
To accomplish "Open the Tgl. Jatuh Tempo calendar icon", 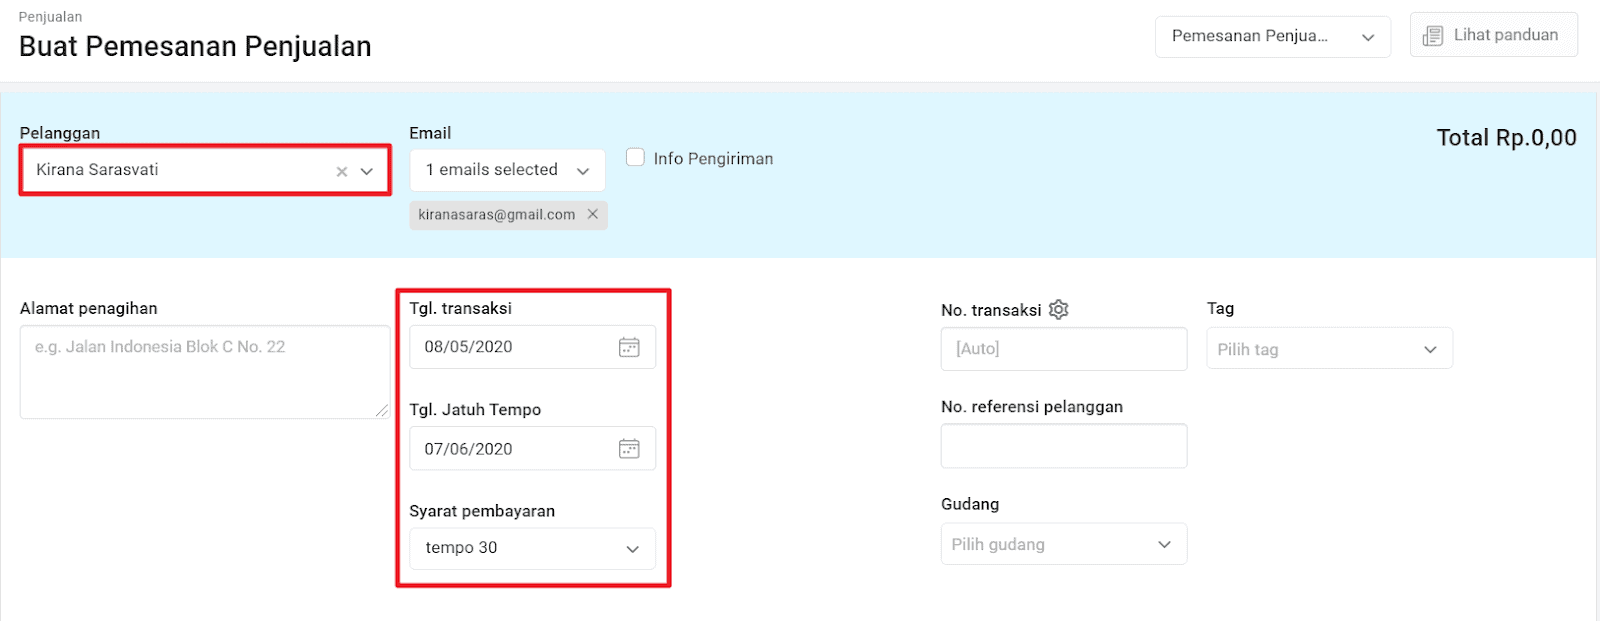I will tap(629, 449).
